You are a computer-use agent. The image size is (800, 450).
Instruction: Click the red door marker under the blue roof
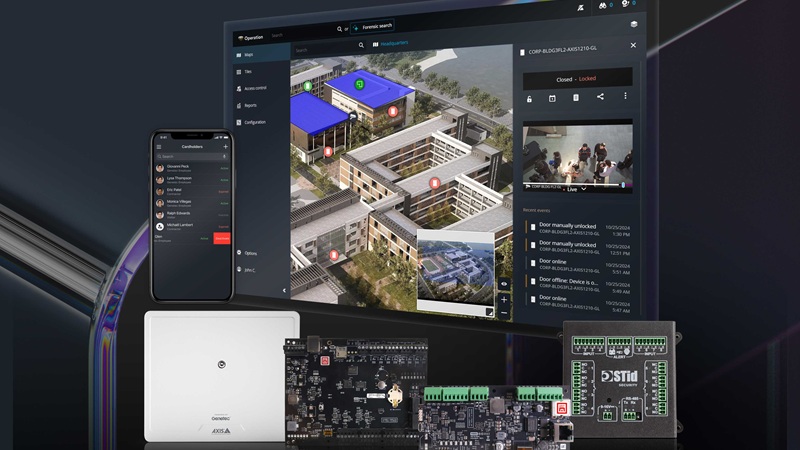point(392,111)
